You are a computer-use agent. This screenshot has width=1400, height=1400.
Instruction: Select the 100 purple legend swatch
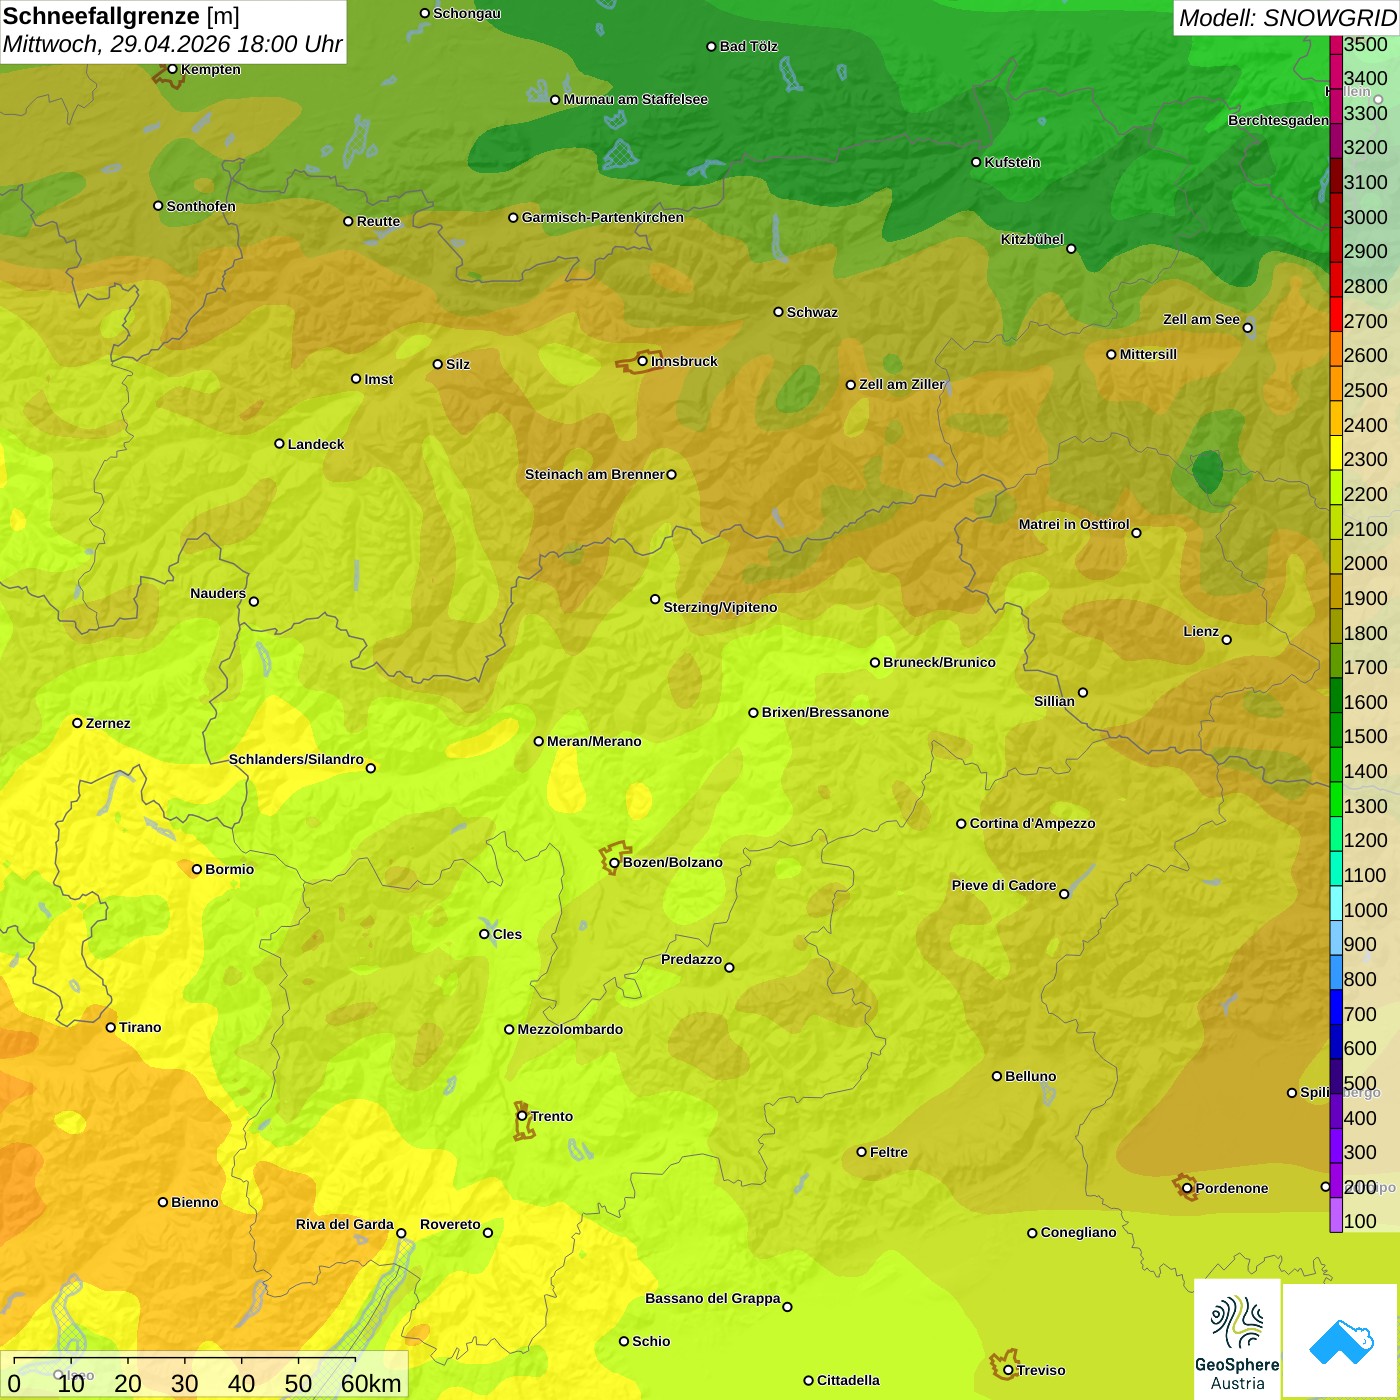[1336, 1215]
